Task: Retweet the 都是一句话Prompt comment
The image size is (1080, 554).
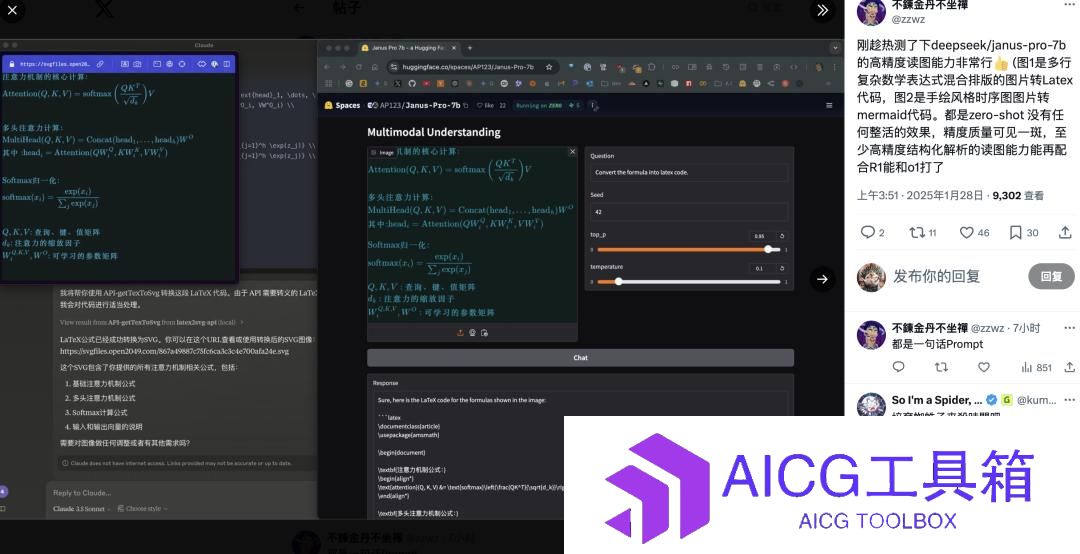Action: pyautogui.click(x=941, y=367)
